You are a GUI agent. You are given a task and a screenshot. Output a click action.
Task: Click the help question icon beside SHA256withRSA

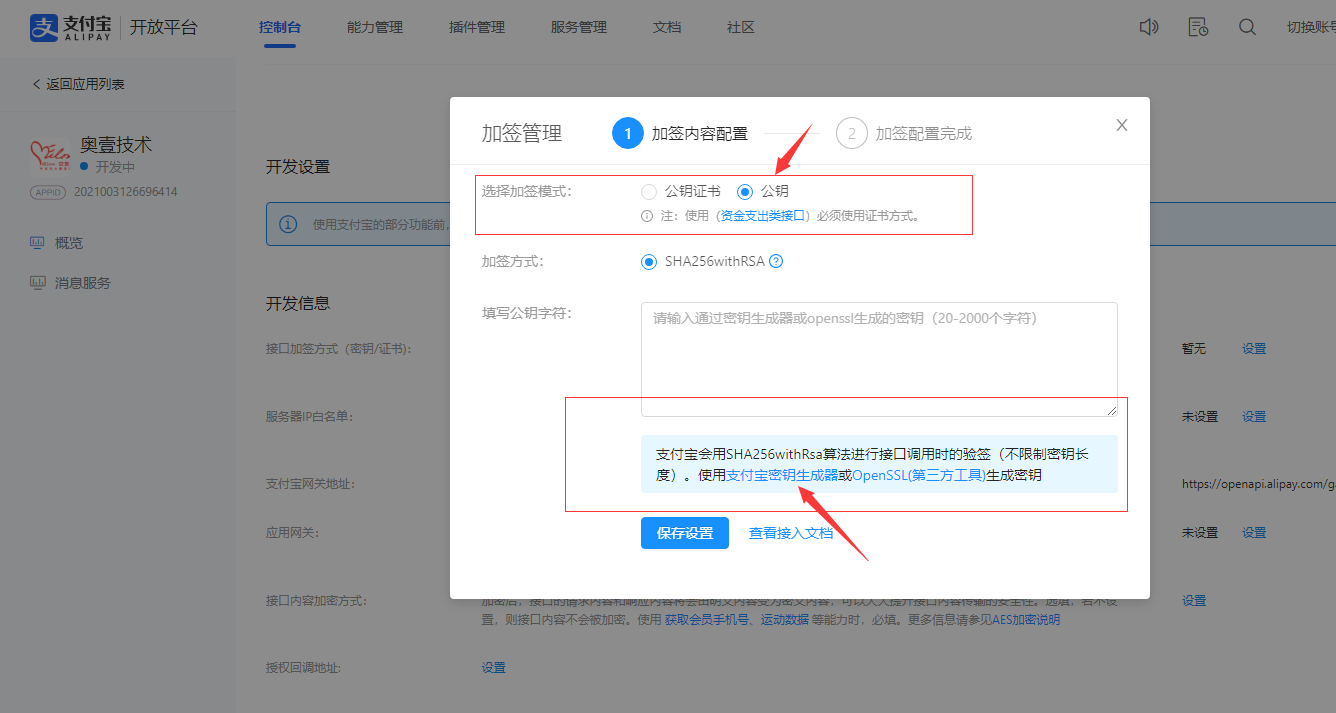pyautogui.click(x=776, y=262)
